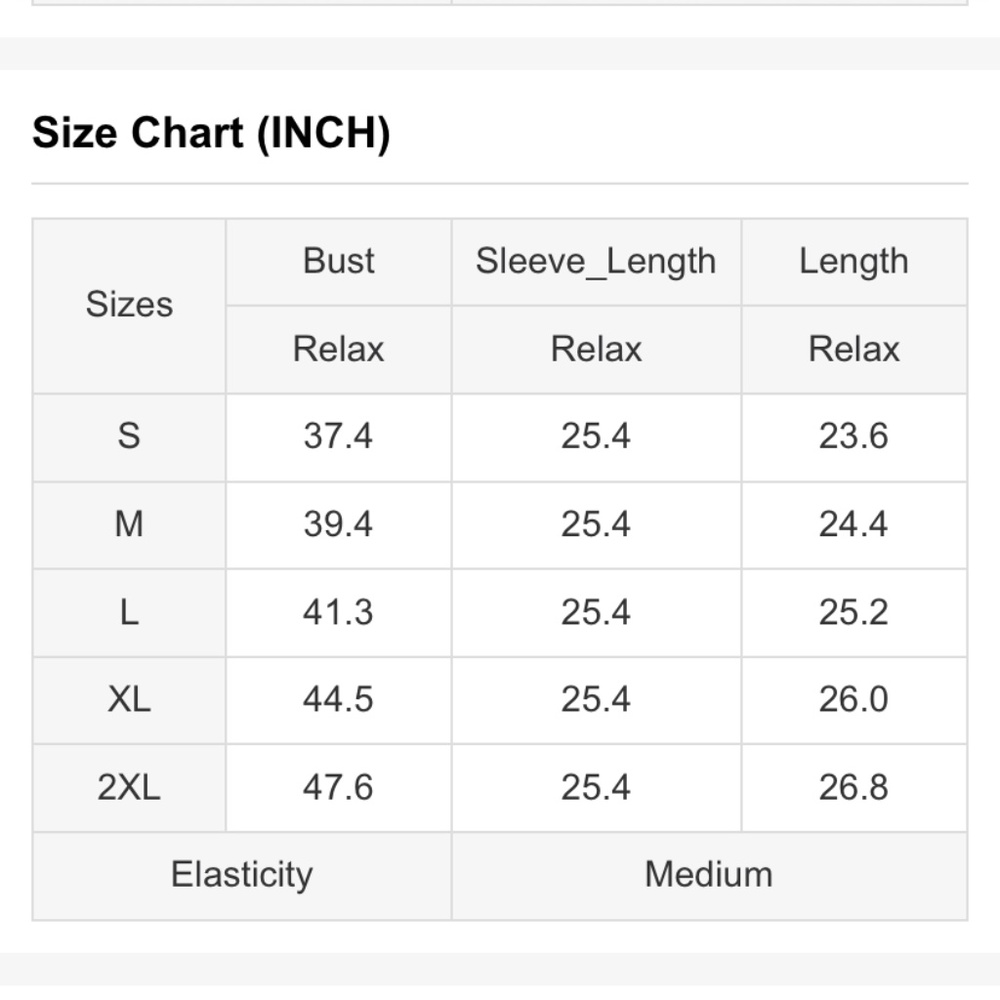Select the Medium elasticity value
The width and height of the screenshot is (1000, 1000).
click(708, 875)
